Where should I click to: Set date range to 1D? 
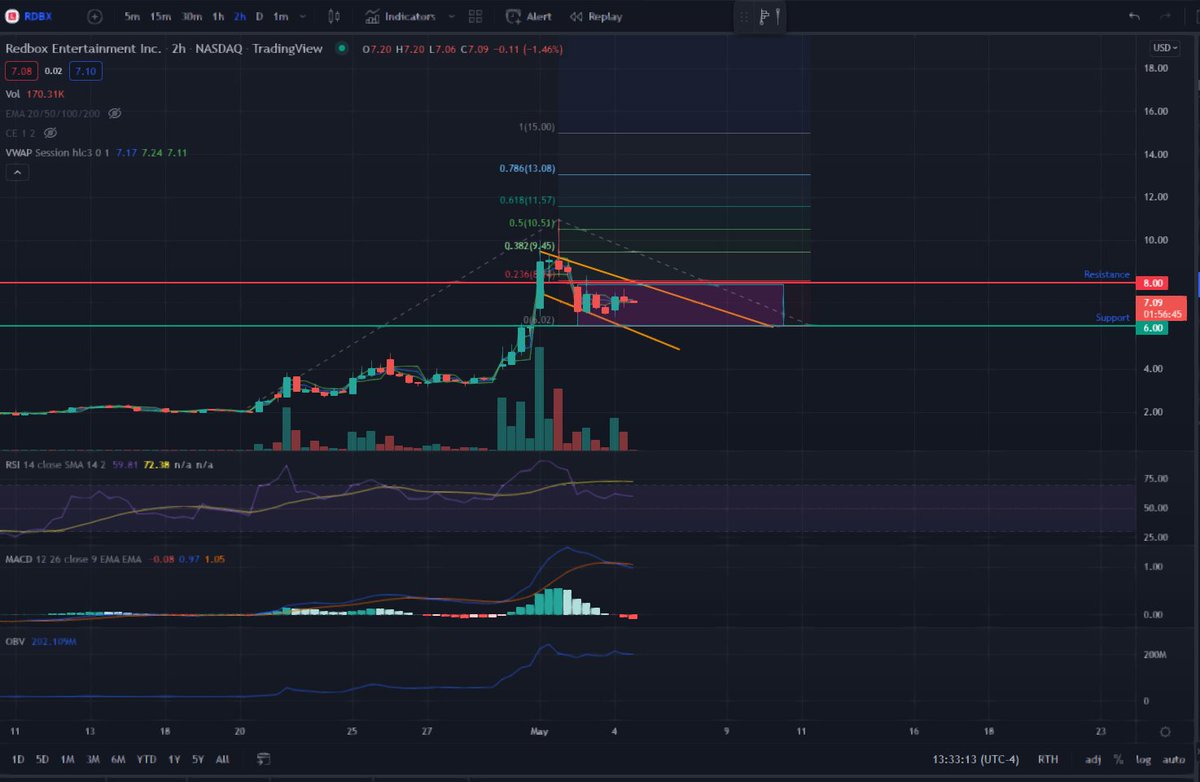point(17,760)
